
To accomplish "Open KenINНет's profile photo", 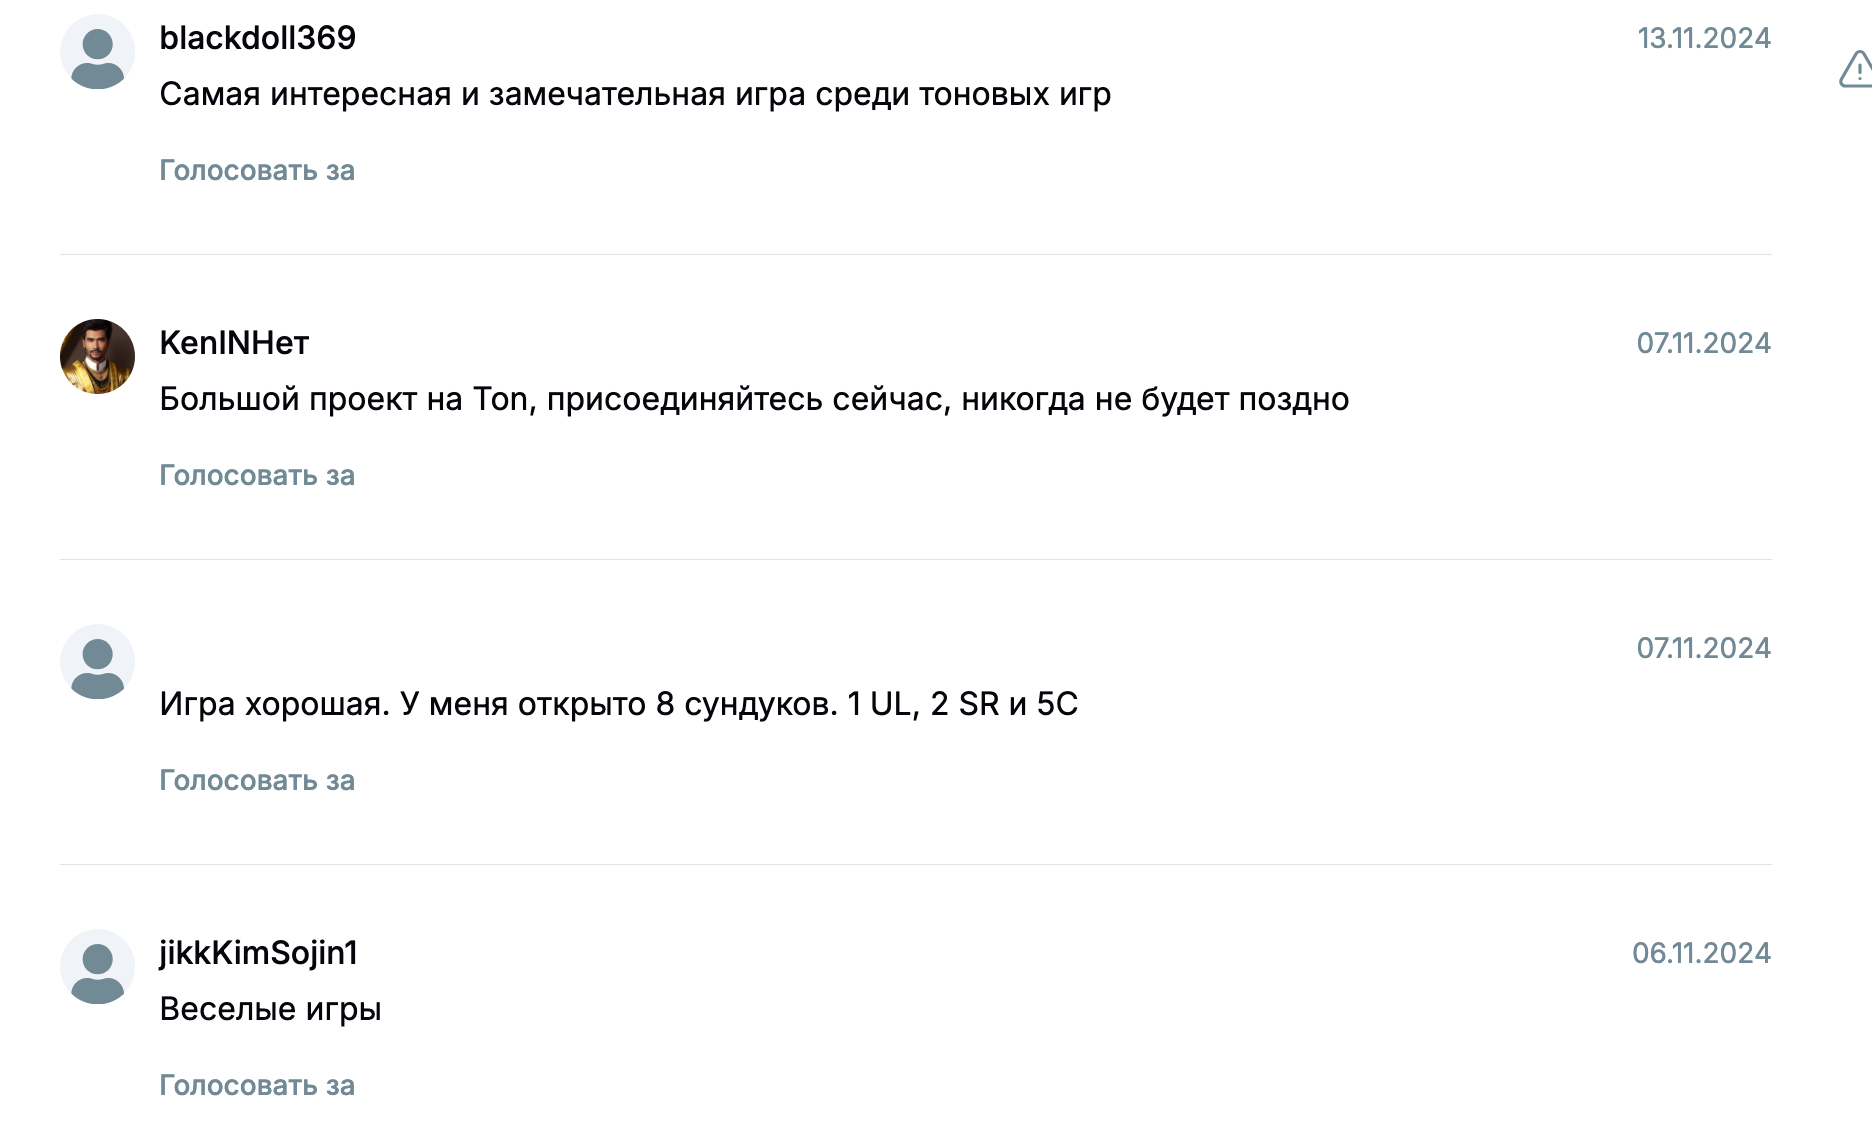I will (x=97, y=357).
